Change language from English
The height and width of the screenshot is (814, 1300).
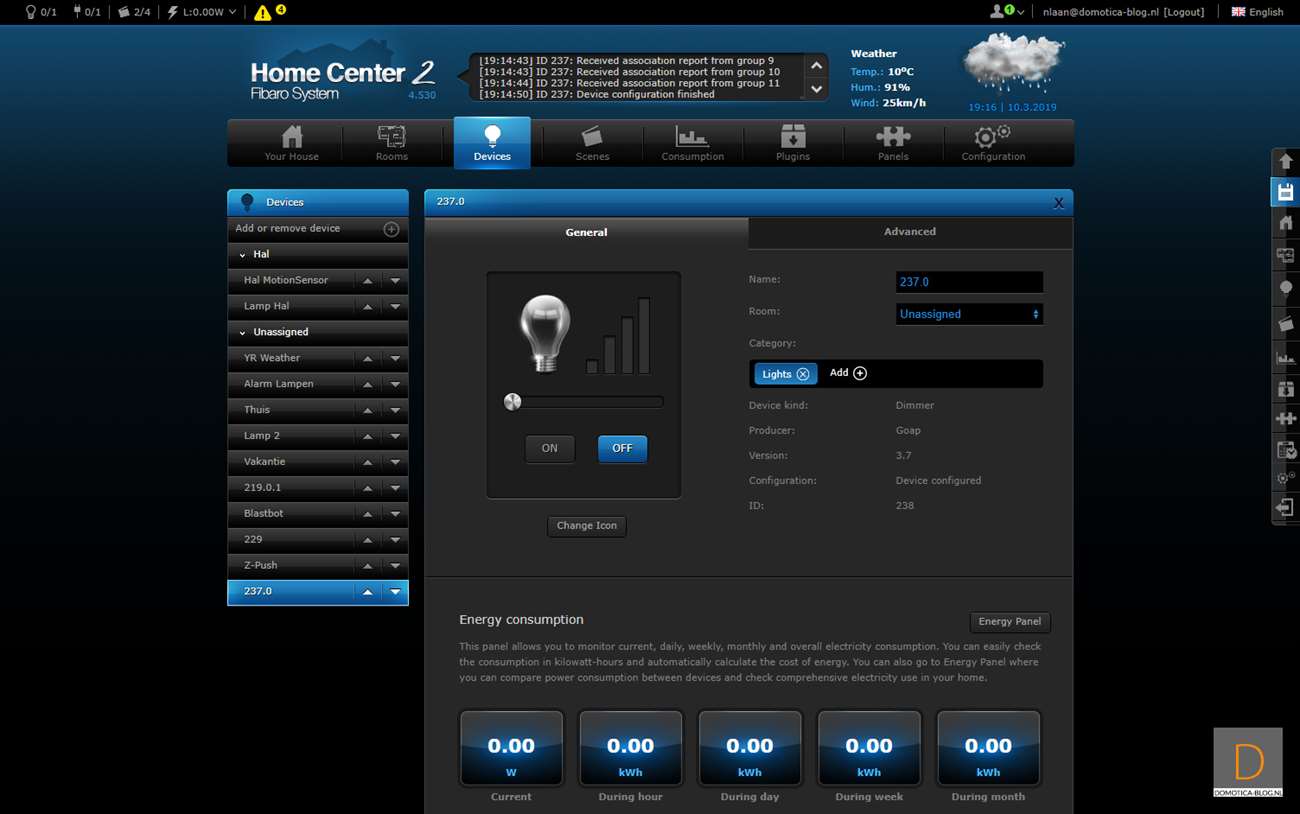pyautogui.click(x=1257, y=12)
